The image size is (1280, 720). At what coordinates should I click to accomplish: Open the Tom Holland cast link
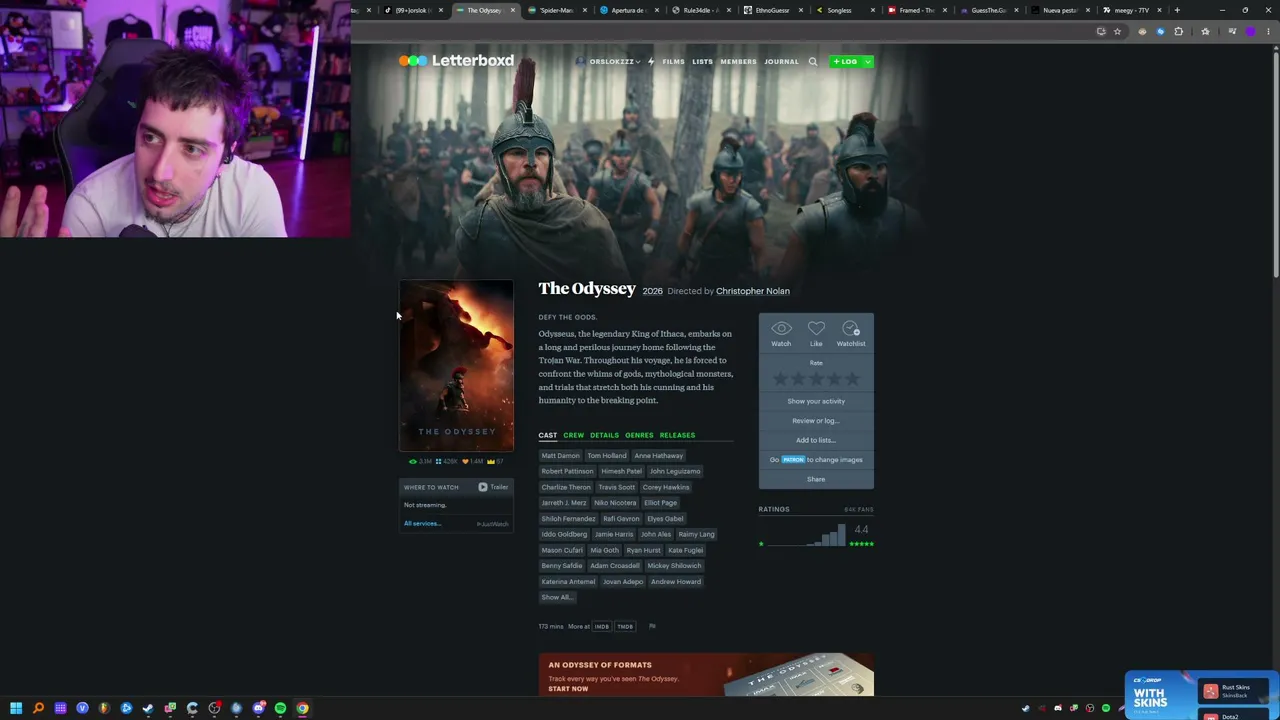tap(607, 456)
